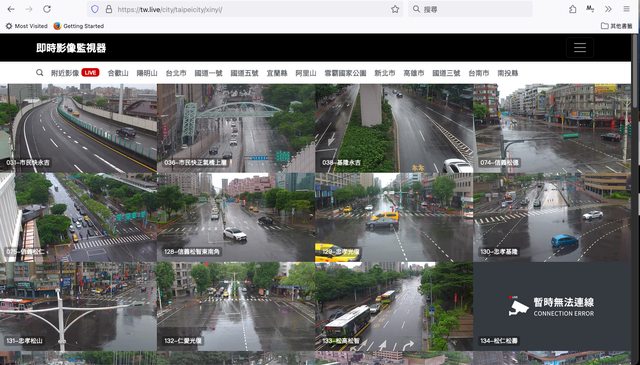
Task: Click the browser search field
Action: tap(470, 9)
